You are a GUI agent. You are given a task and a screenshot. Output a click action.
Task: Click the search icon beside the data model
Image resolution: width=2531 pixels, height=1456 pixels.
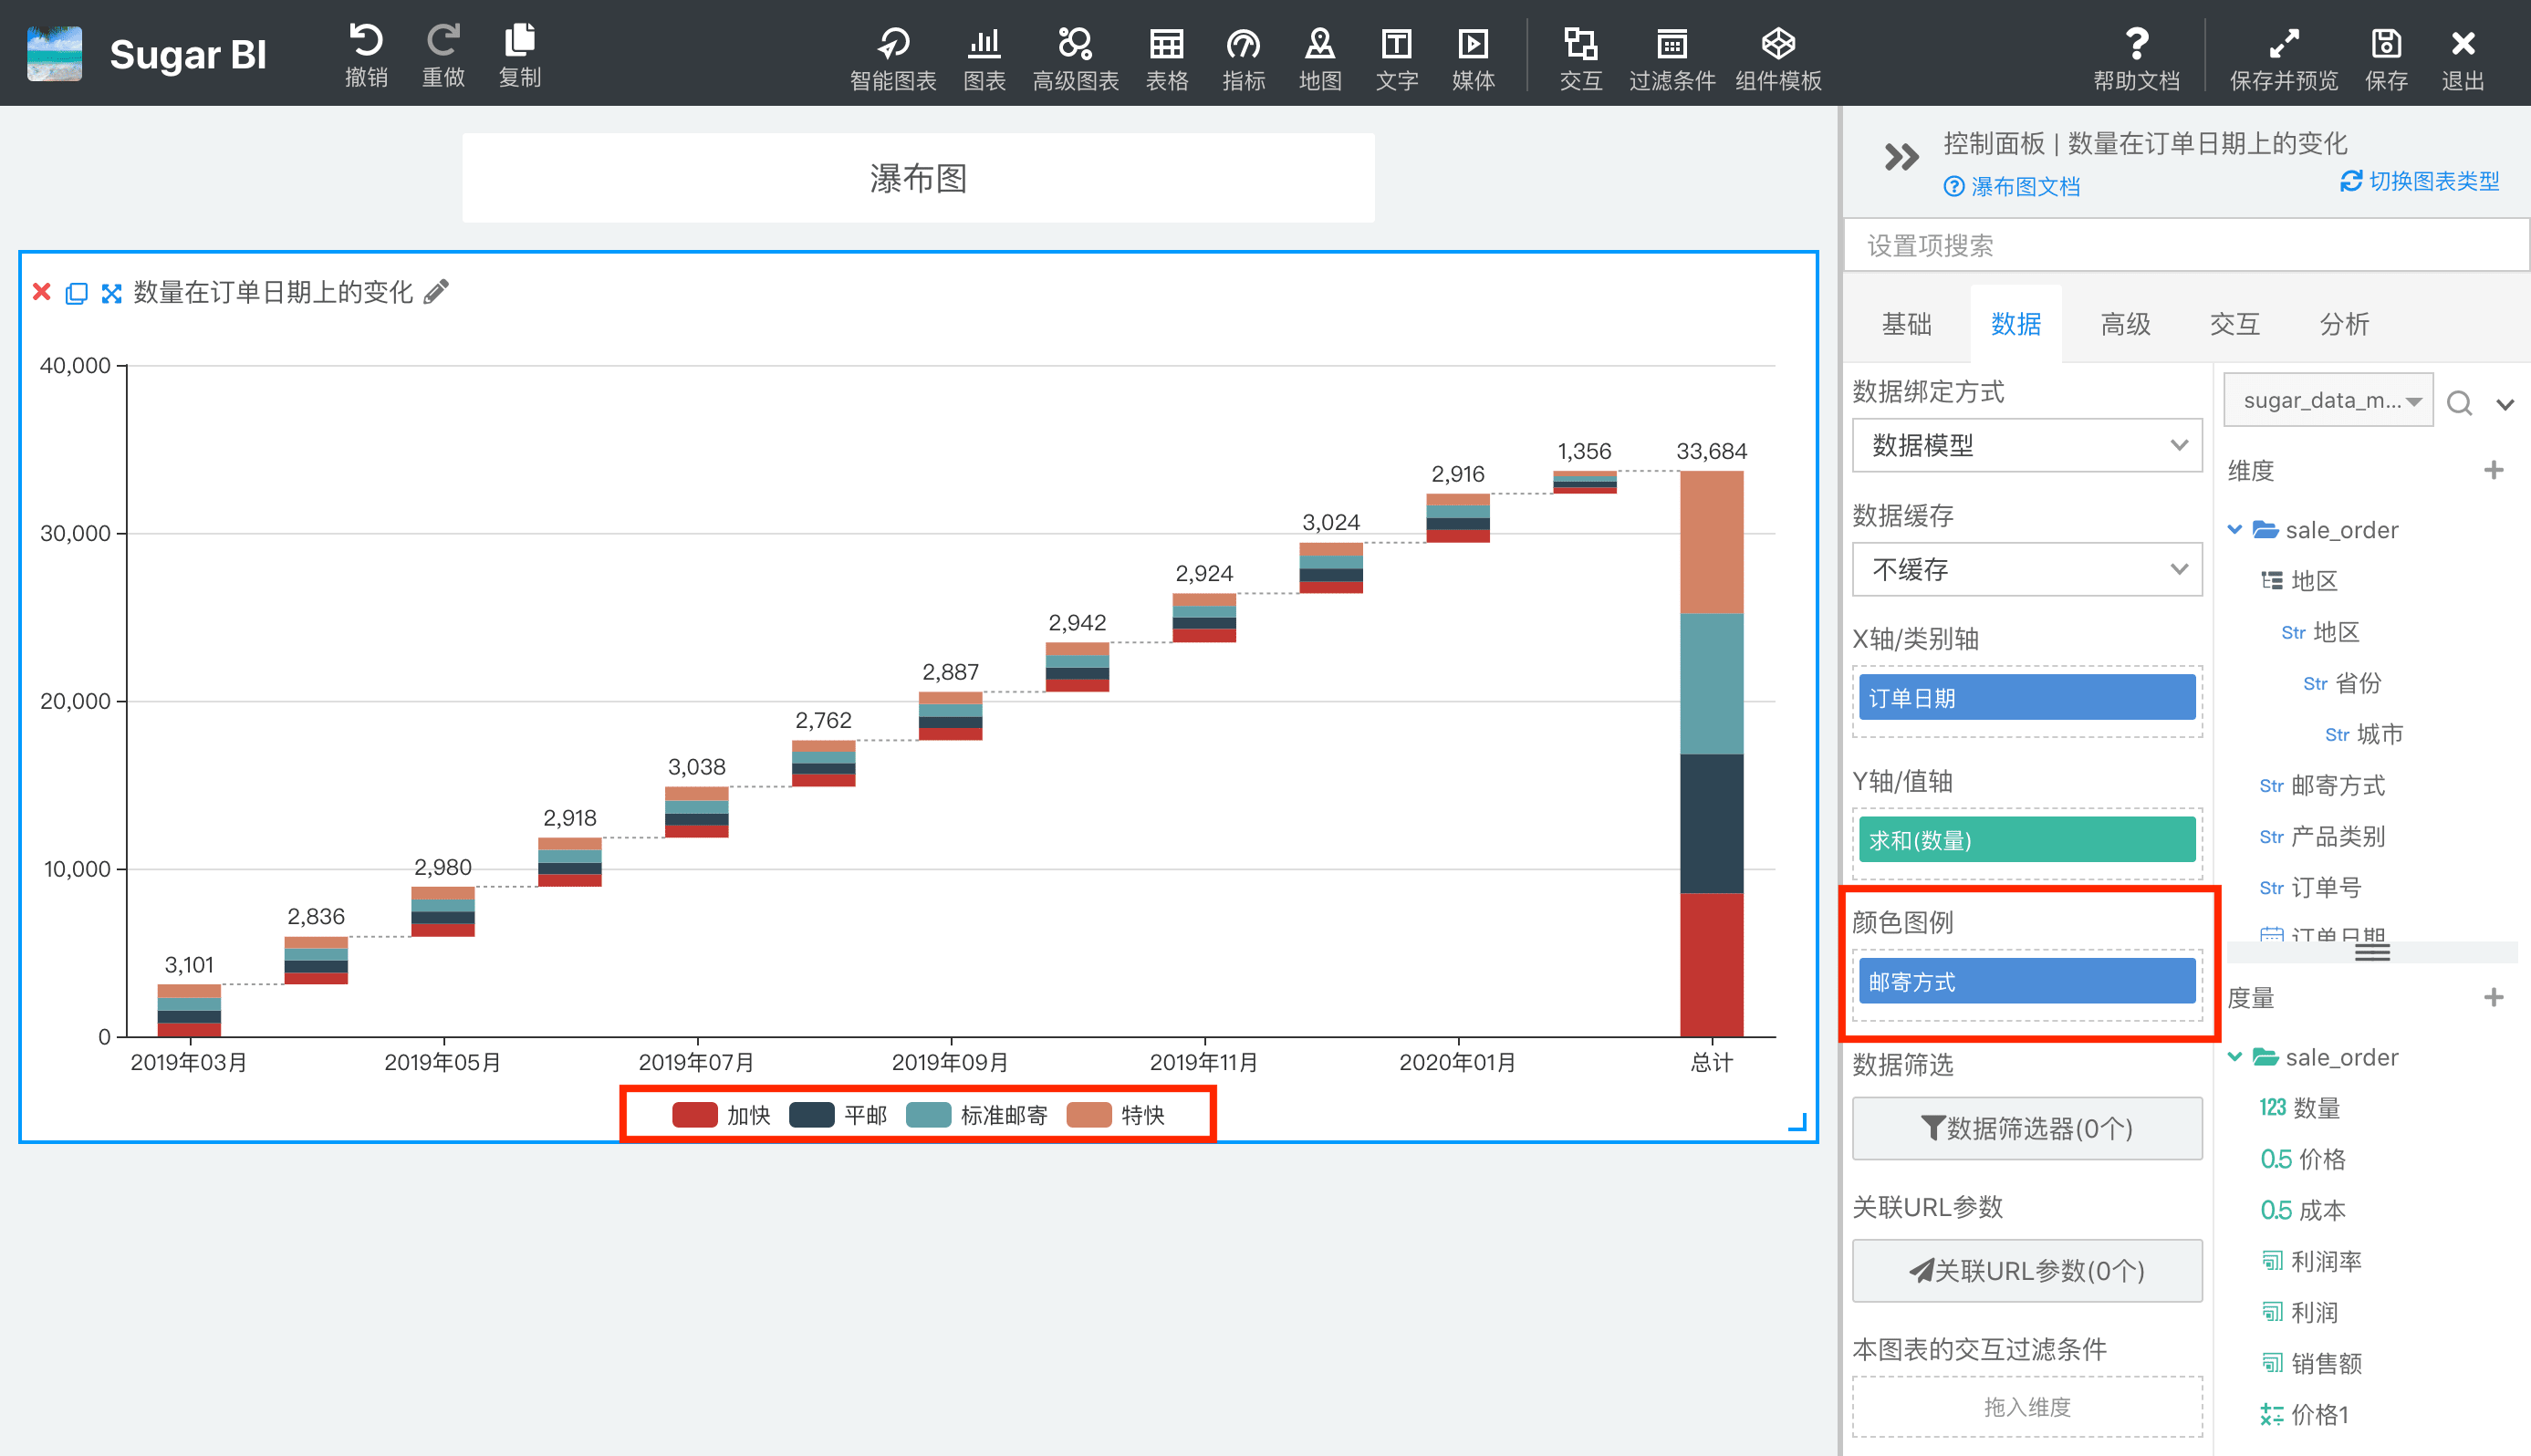[x=2459, y=402]
